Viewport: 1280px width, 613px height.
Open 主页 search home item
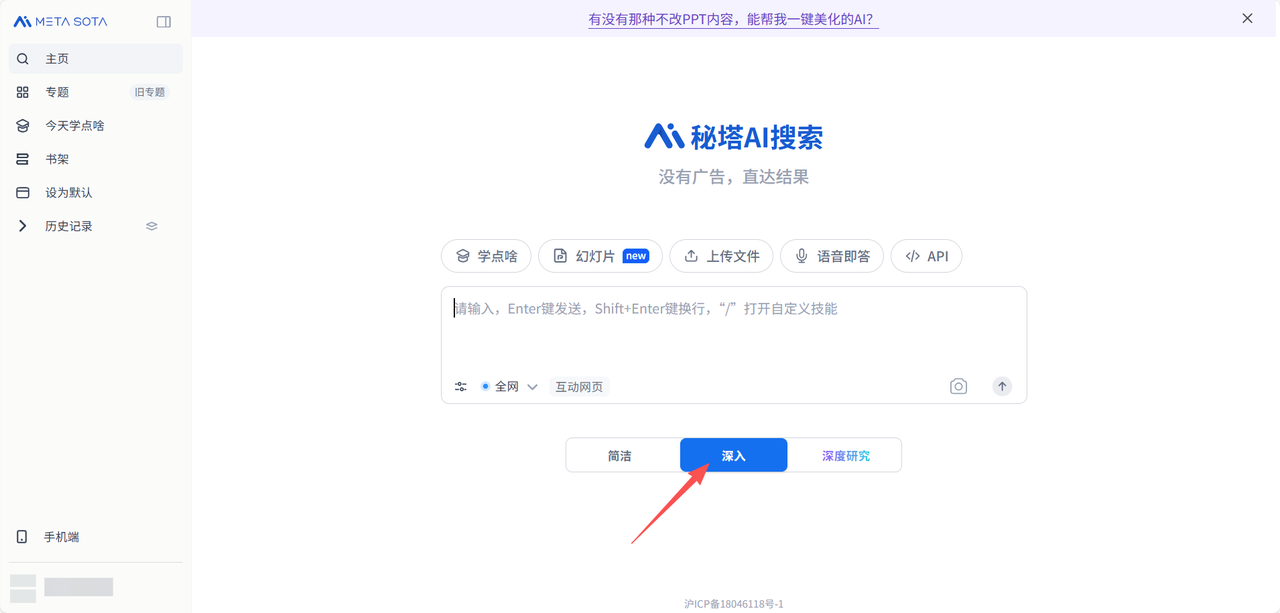point(96,59)
